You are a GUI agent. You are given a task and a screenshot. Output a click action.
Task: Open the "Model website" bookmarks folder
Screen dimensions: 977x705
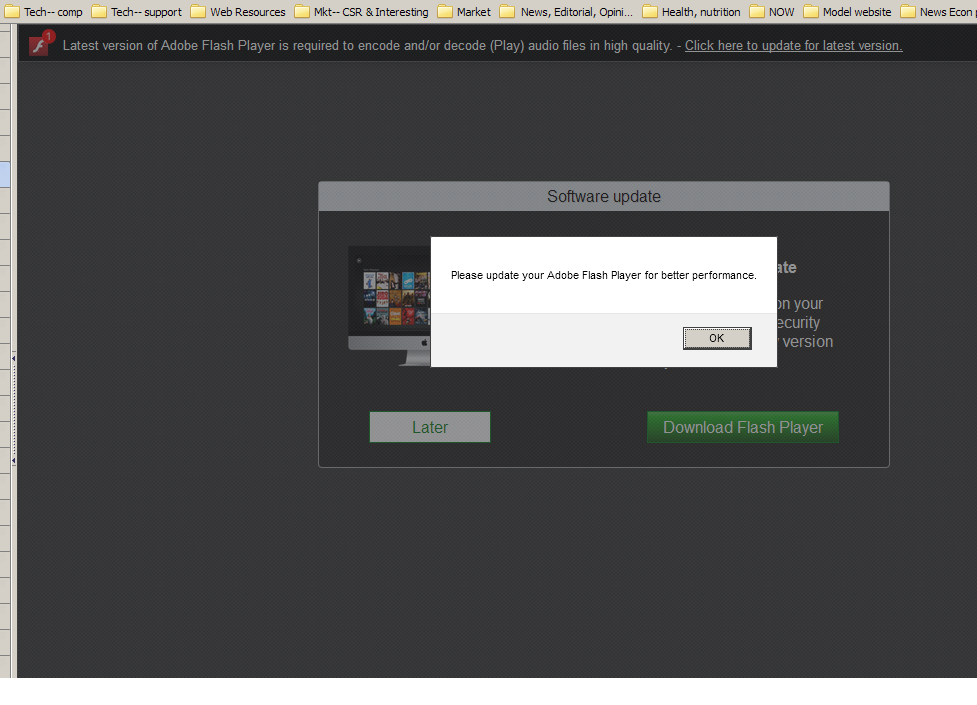click(847, 12)
